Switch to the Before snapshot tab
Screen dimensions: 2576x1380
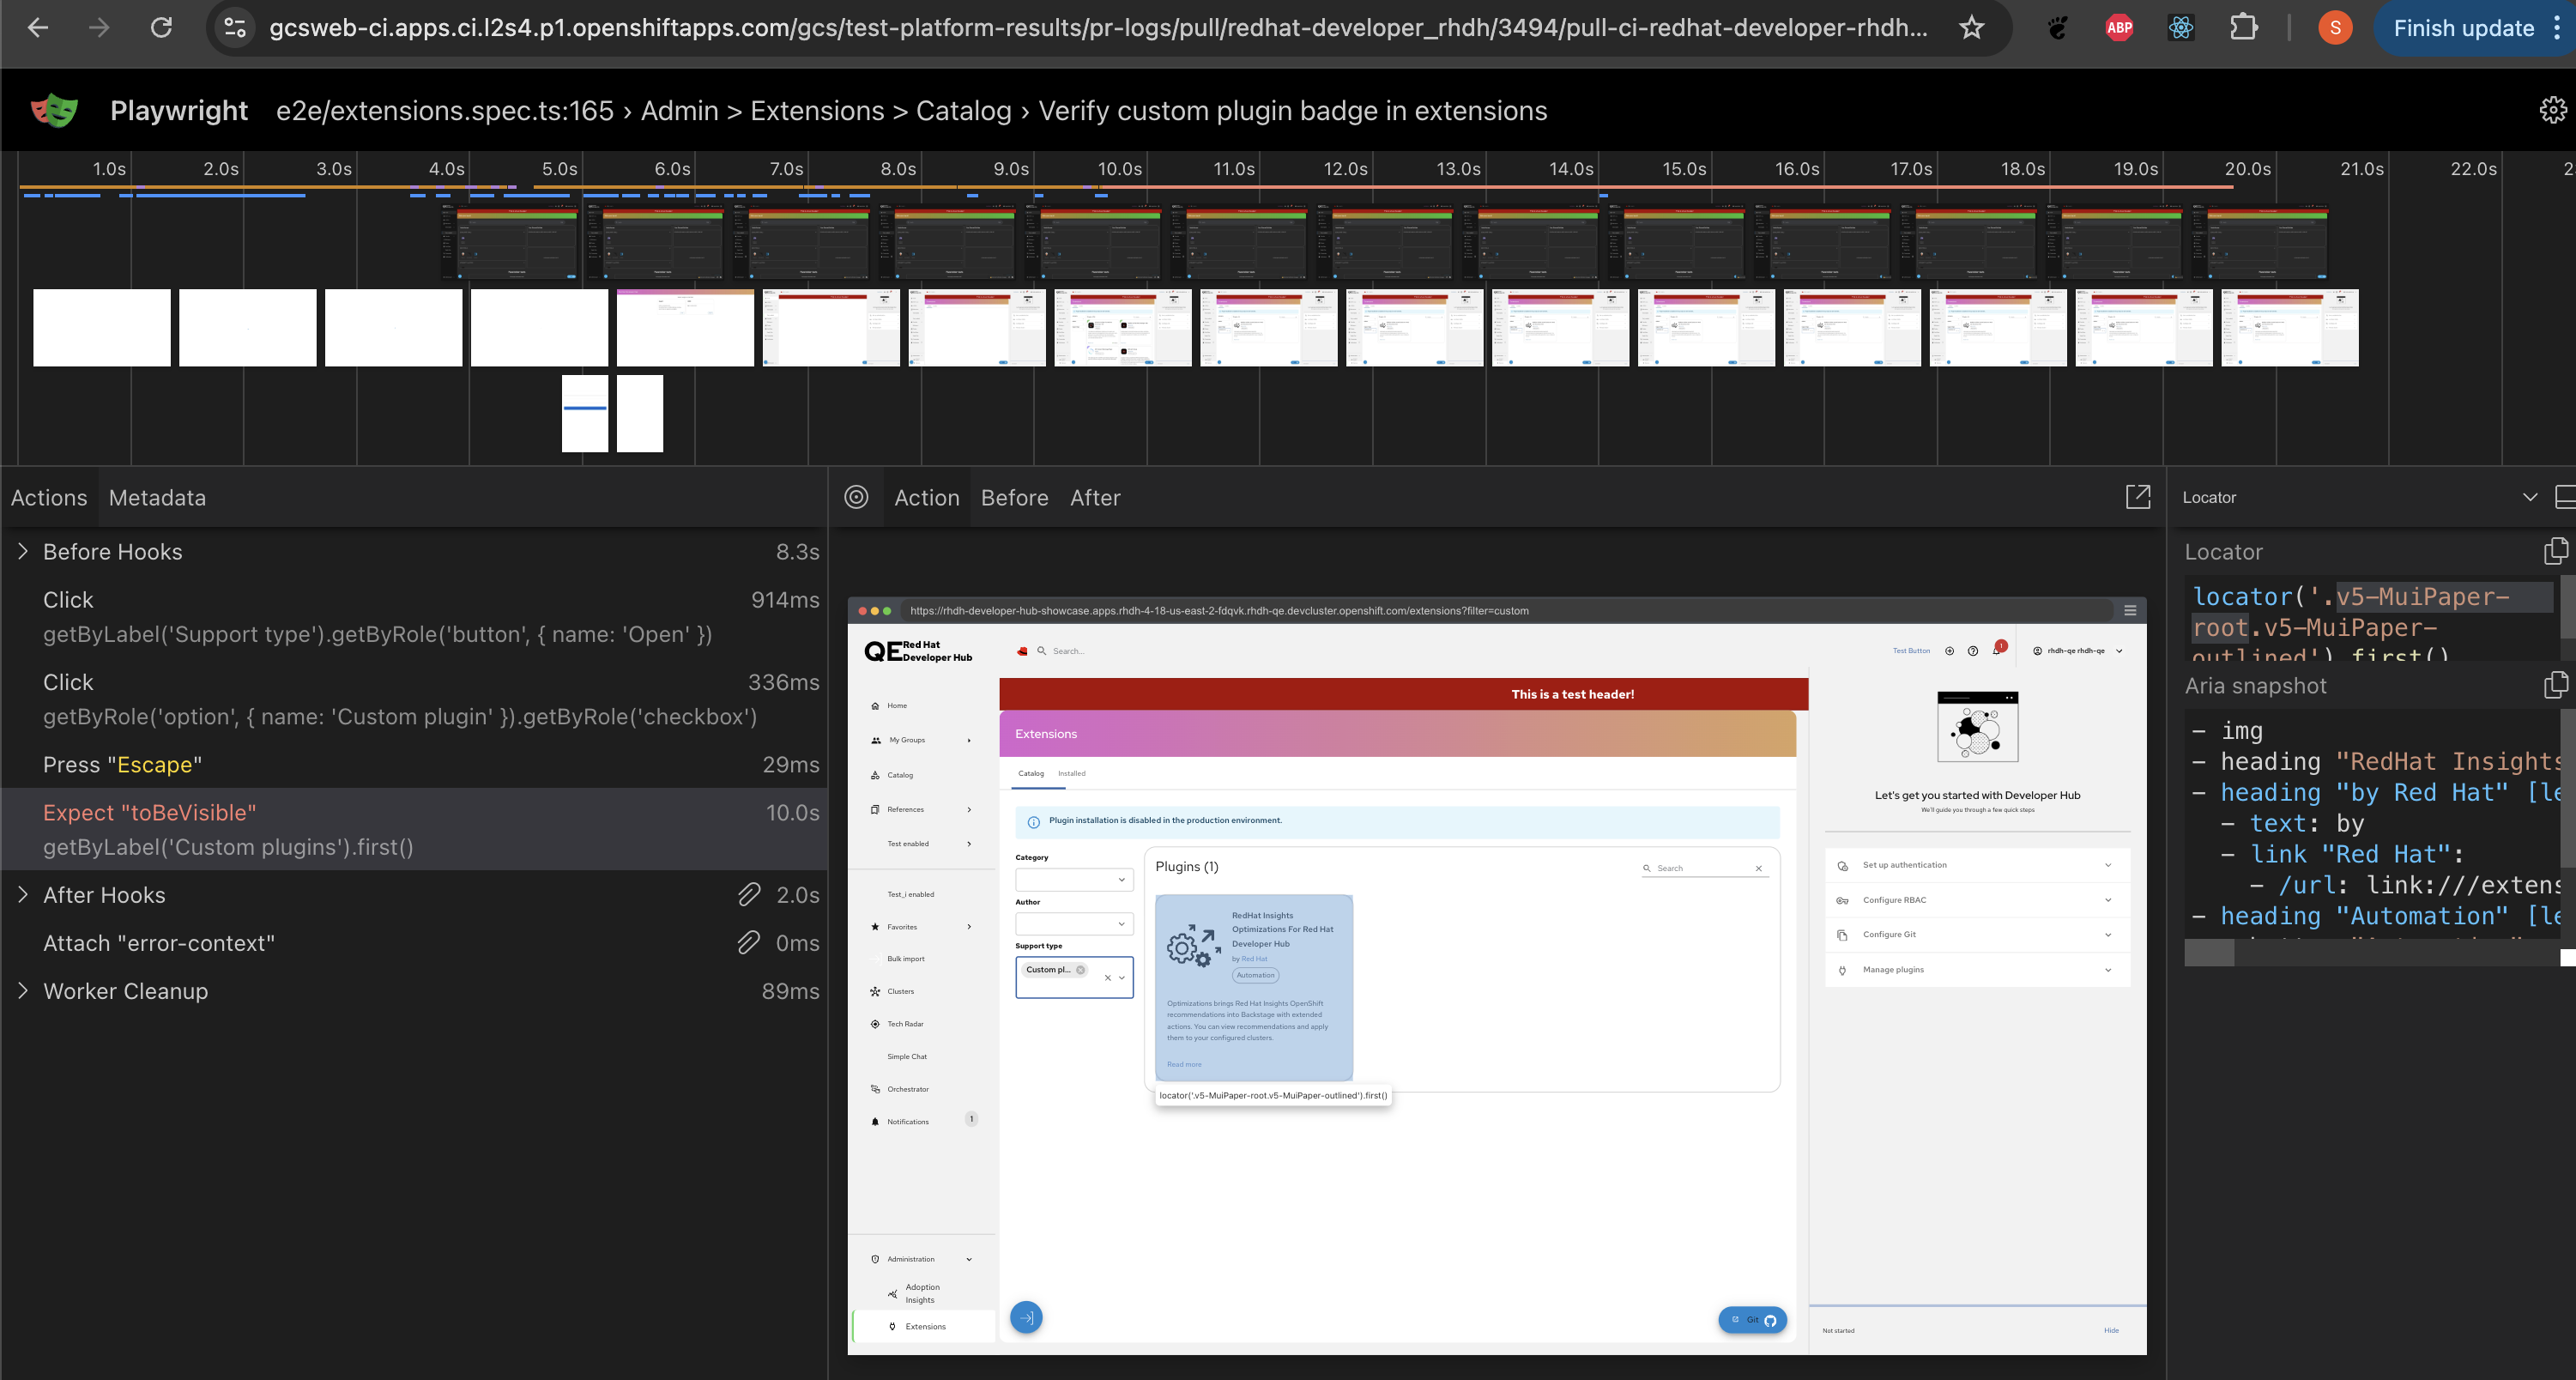[1014, 498]
